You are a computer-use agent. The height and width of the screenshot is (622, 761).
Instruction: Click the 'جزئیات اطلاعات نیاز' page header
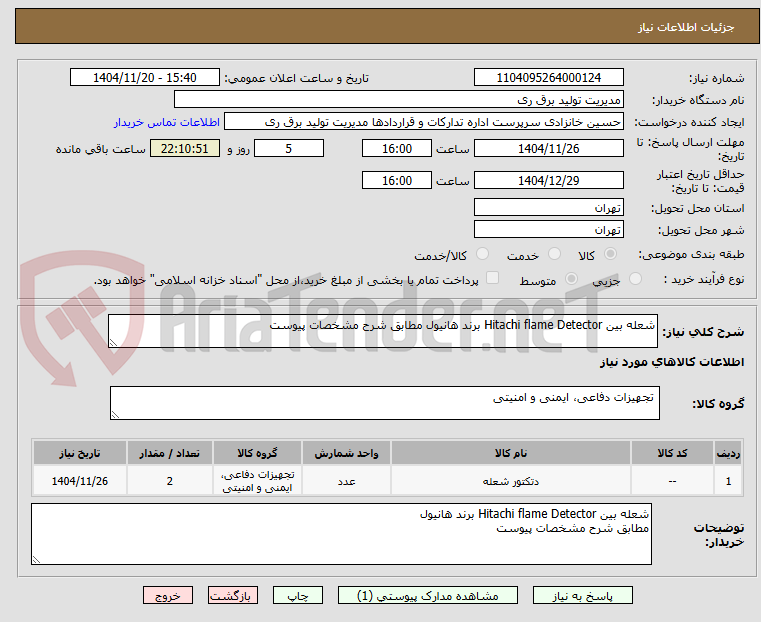click(x=685, y=27)
